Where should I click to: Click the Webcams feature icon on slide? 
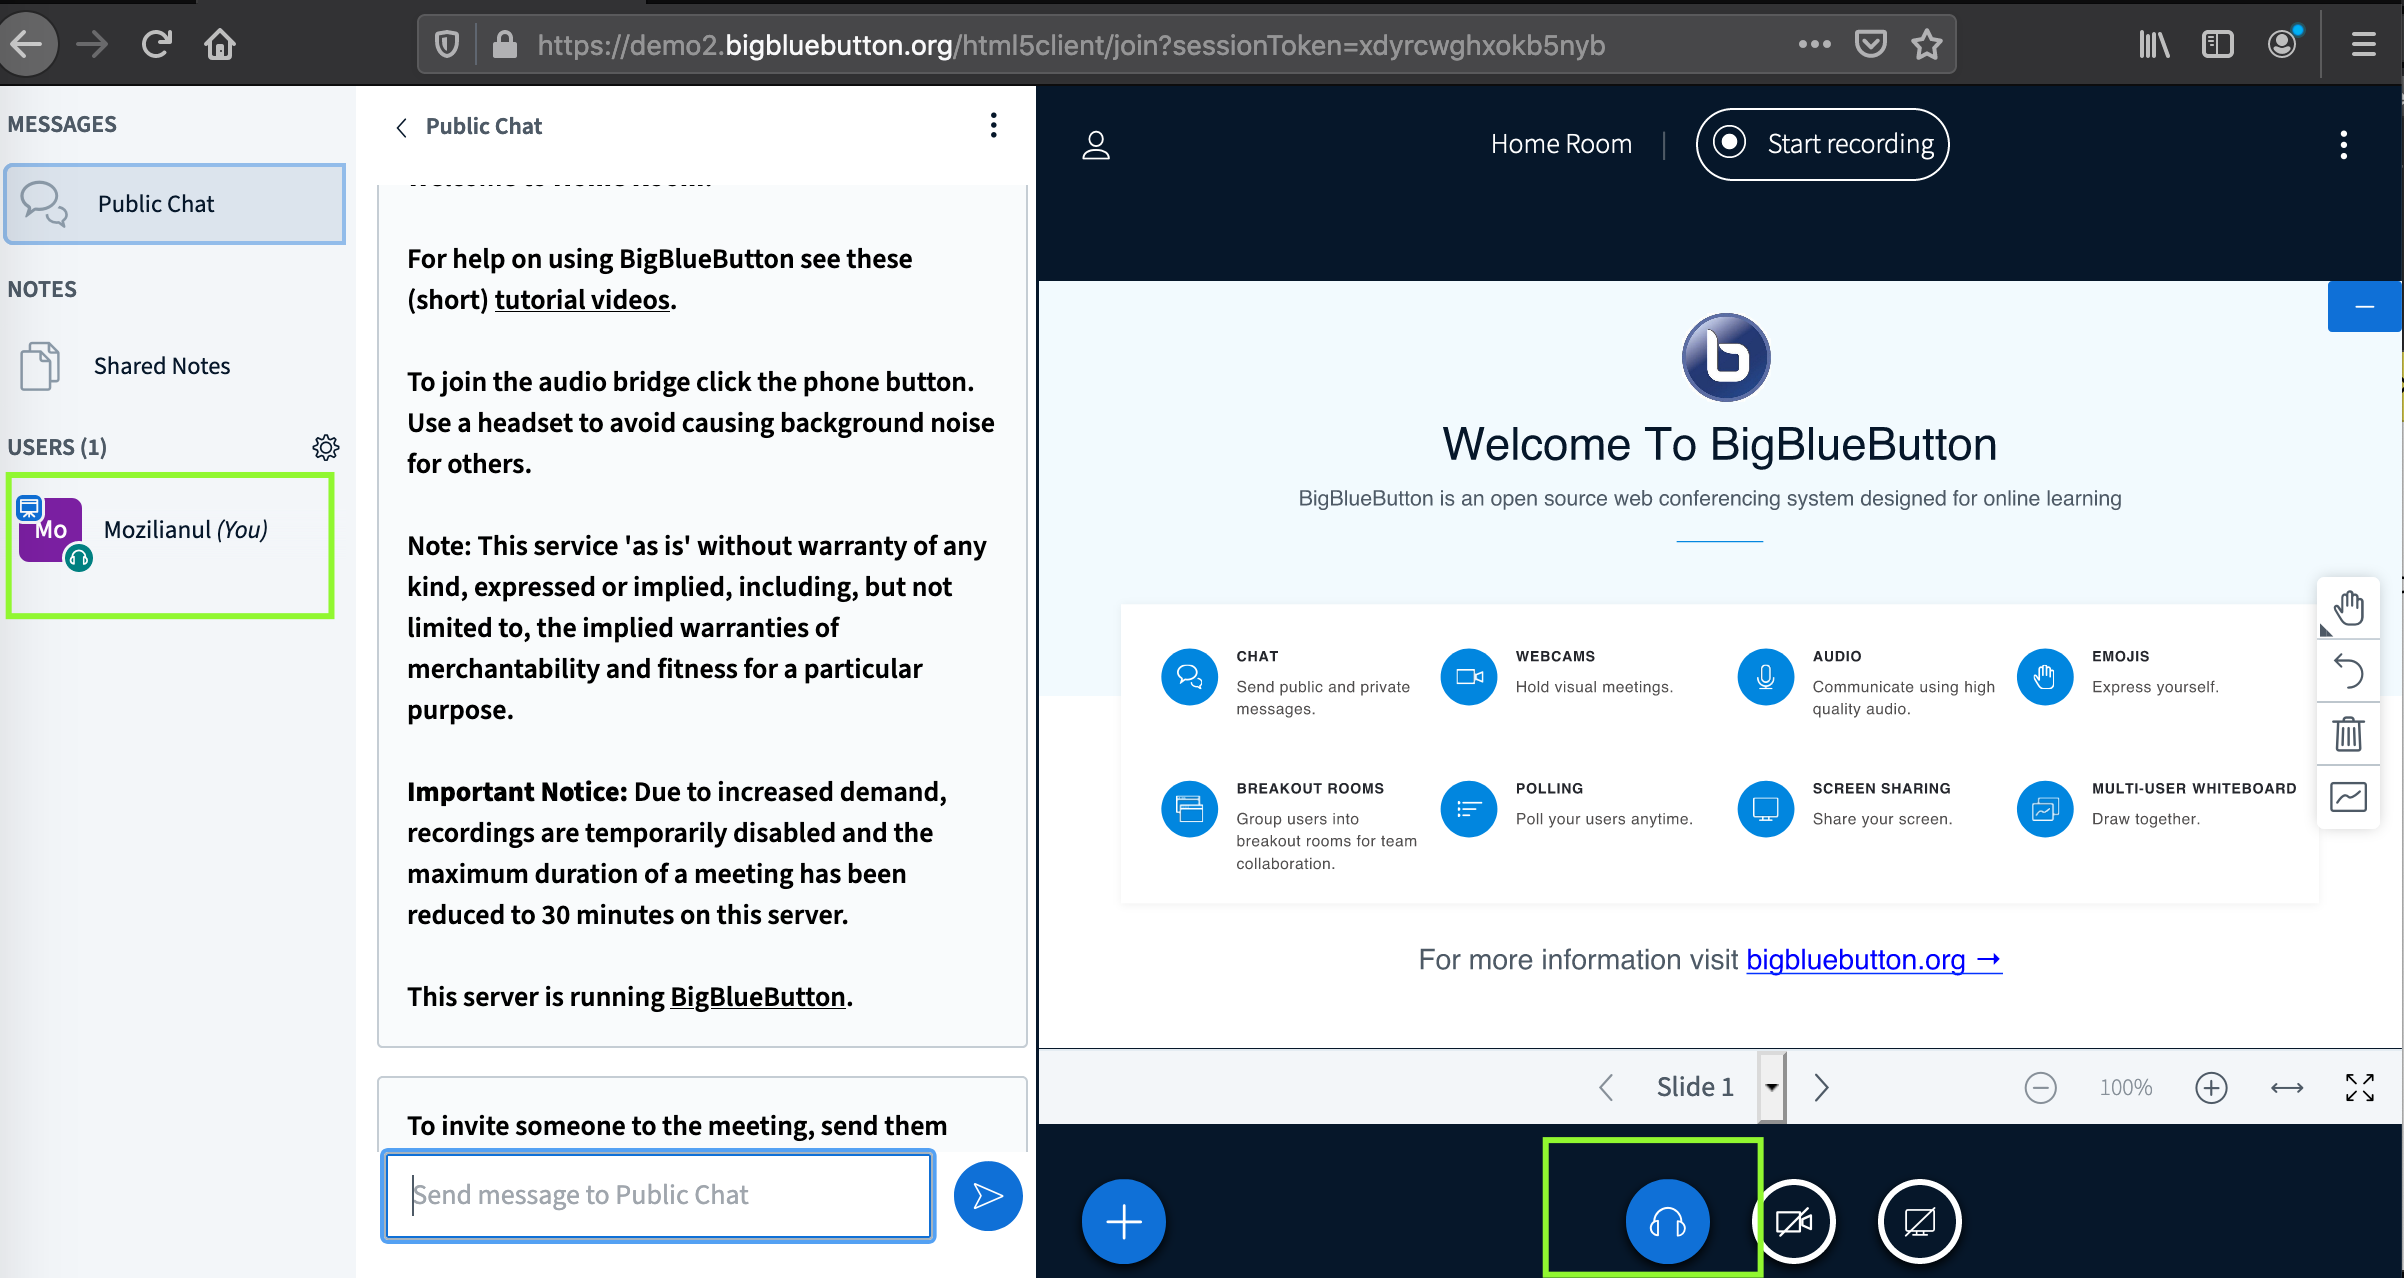[1469, 677]
